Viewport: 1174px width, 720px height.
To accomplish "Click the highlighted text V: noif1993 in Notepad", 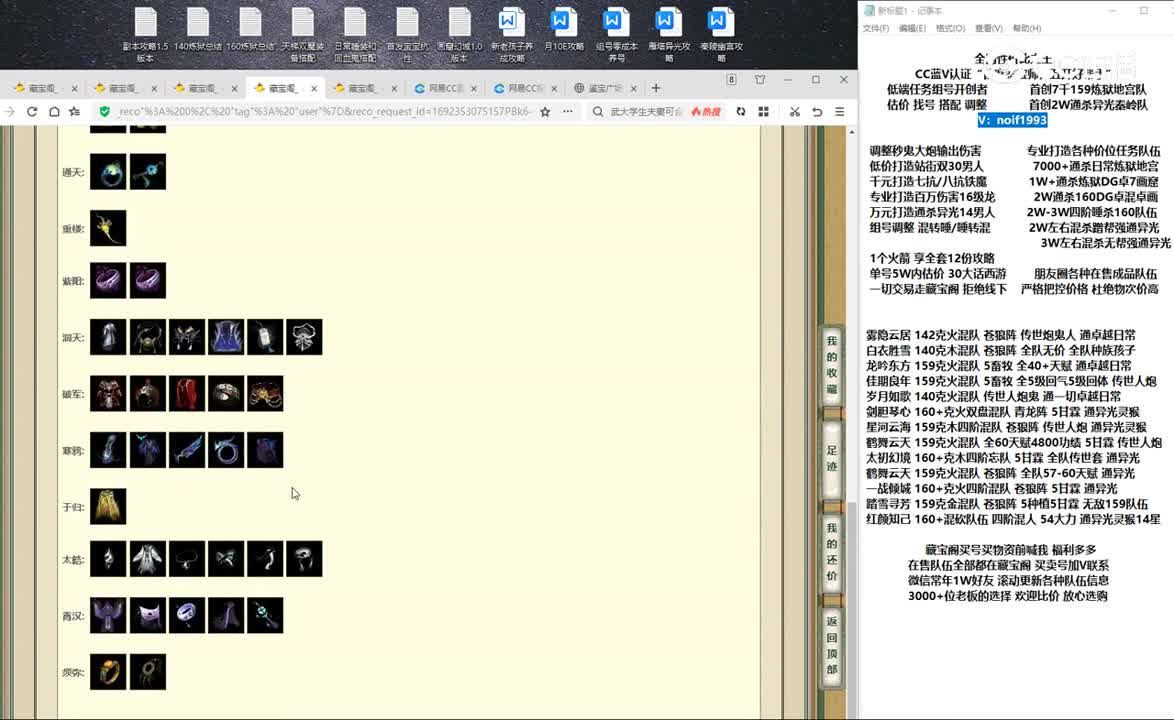I will [x=1012, y=120].
